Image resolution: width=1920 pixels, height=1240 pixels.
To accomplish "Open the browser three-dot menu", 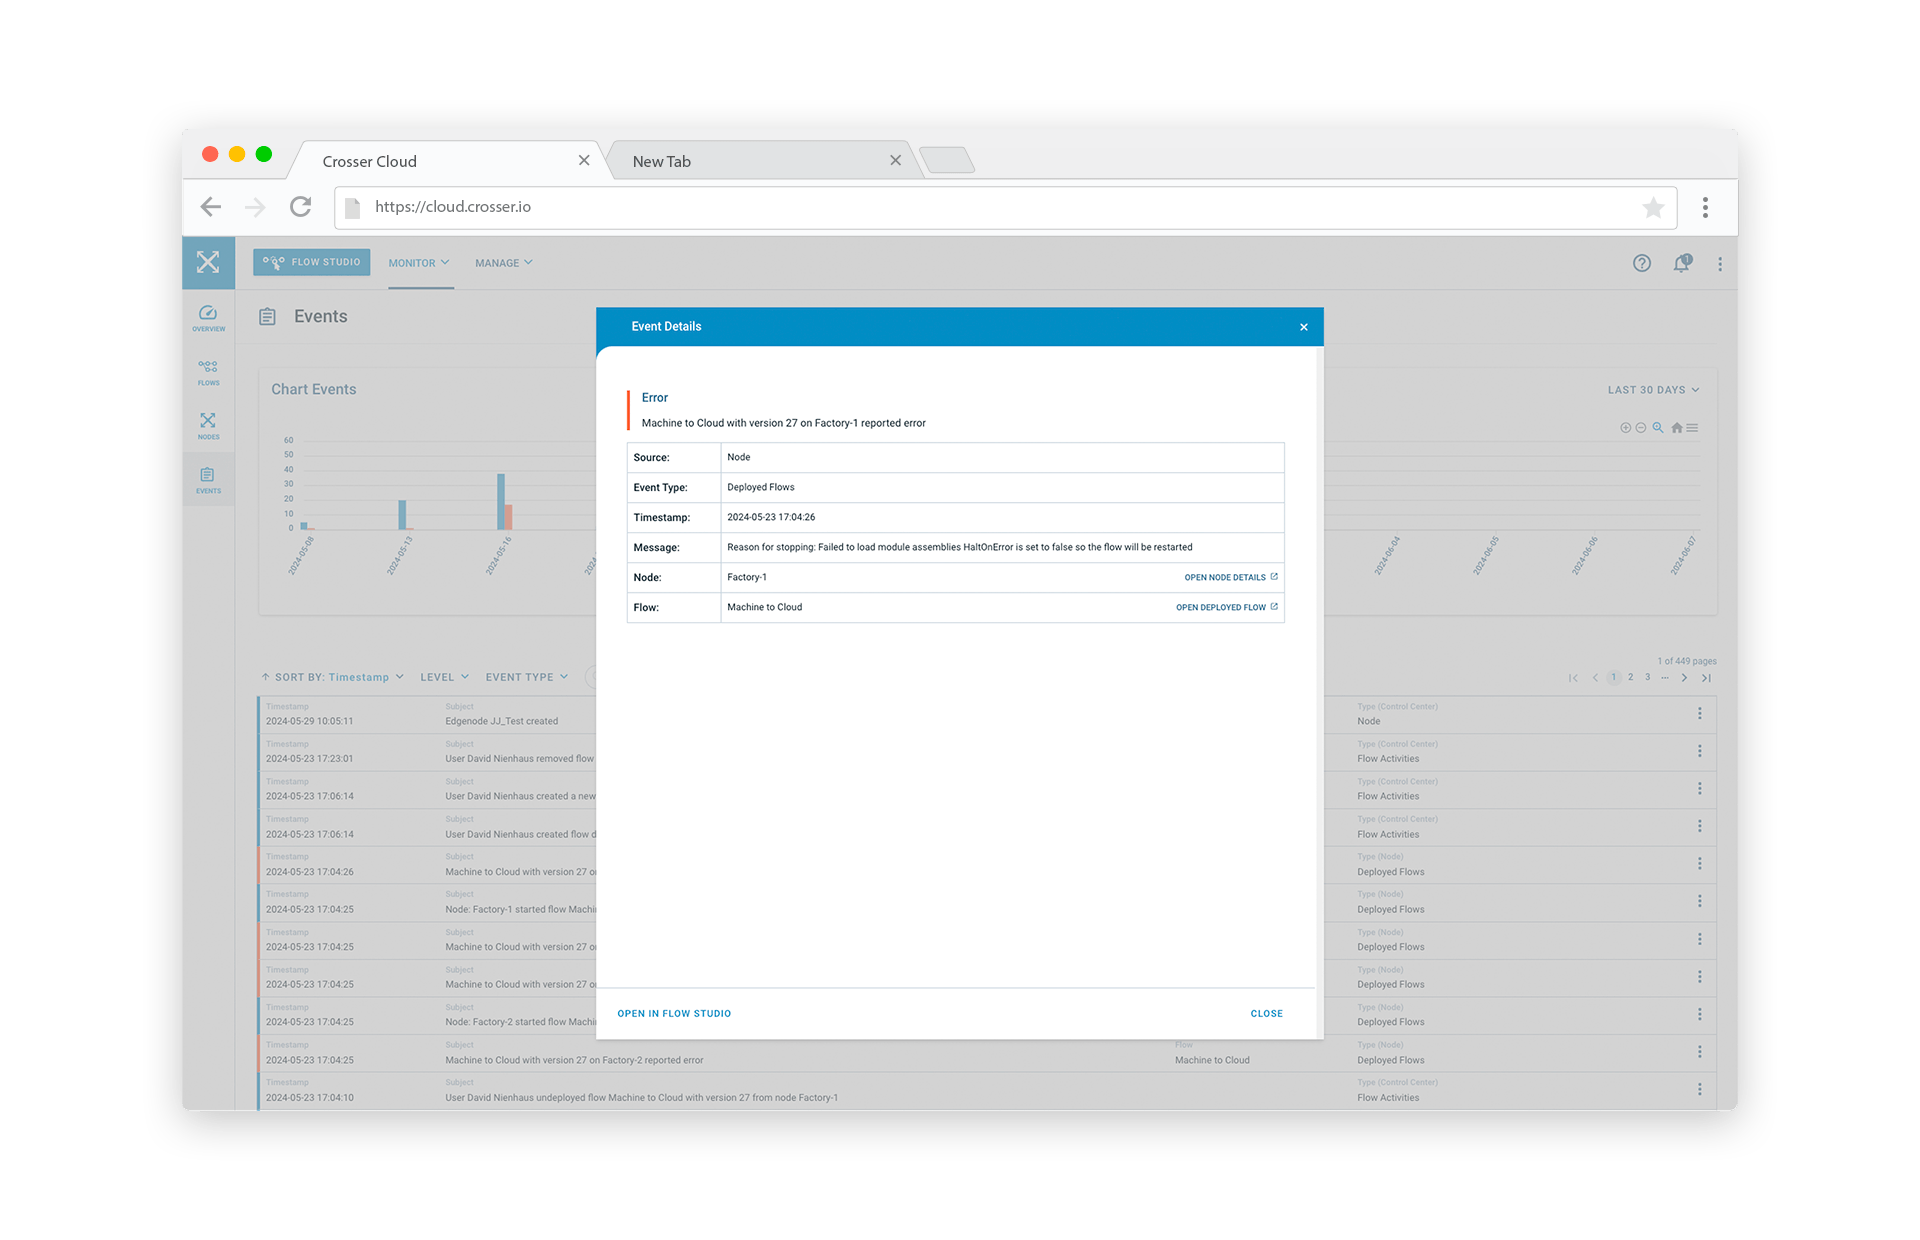I will [x=1706, y=207].
